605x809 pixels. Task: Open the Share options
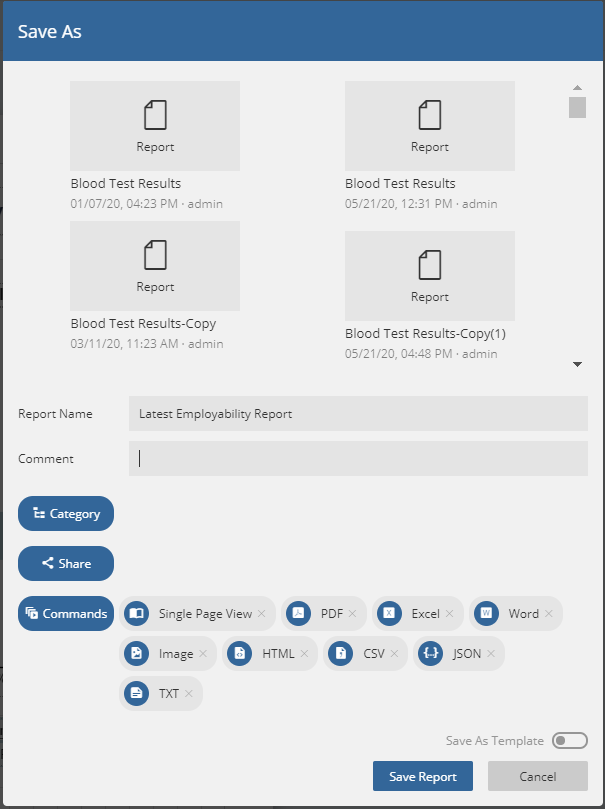(66, 564)
